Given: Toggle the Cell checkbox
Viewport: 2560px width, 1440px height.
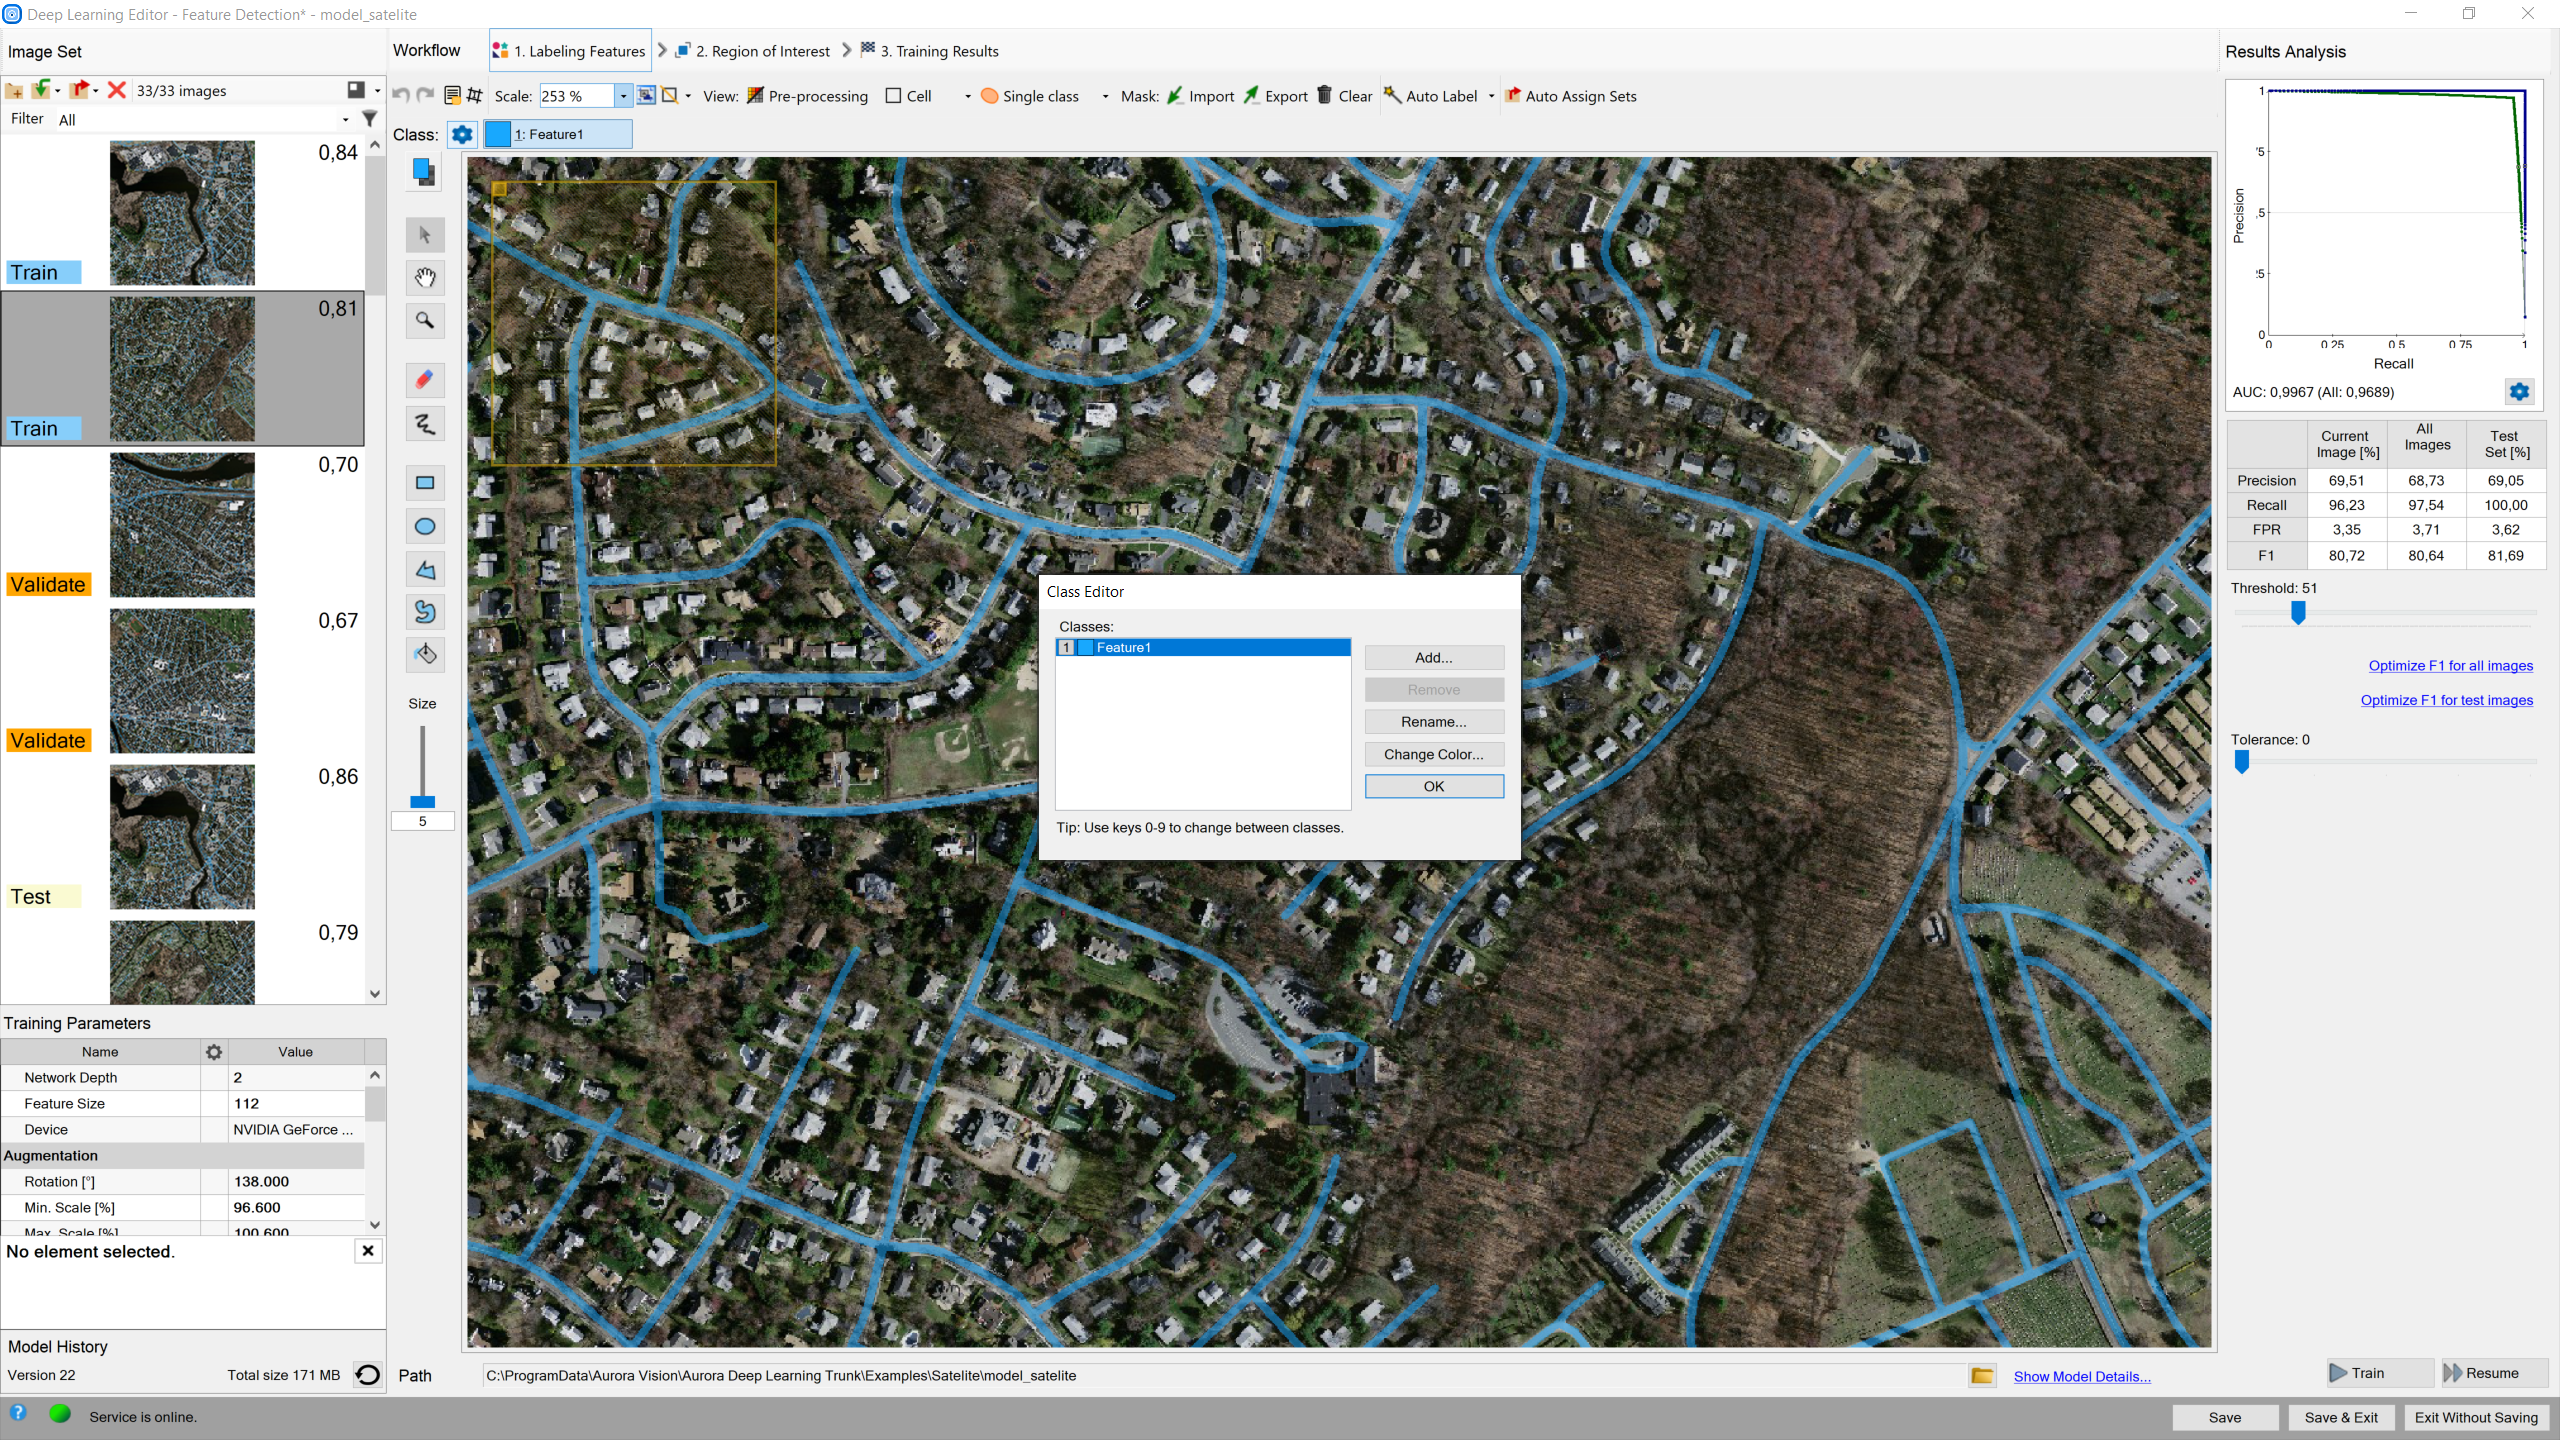Looking at the screenshot, I should tap(893, 96).
